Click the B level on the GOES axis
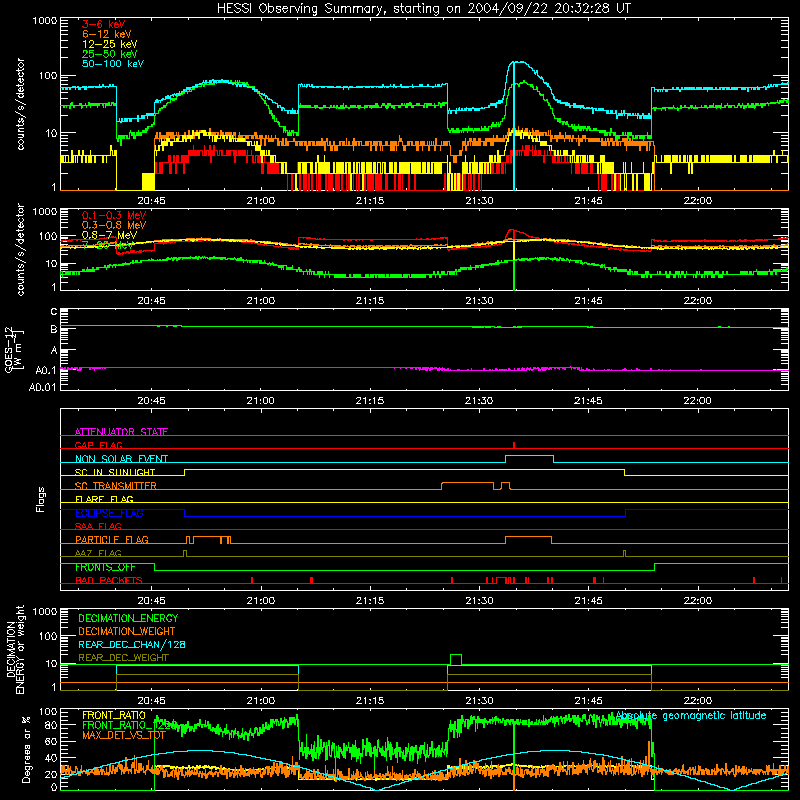This screenshot has width=800, height=800. pyautogui.click(x=54, y=330)
